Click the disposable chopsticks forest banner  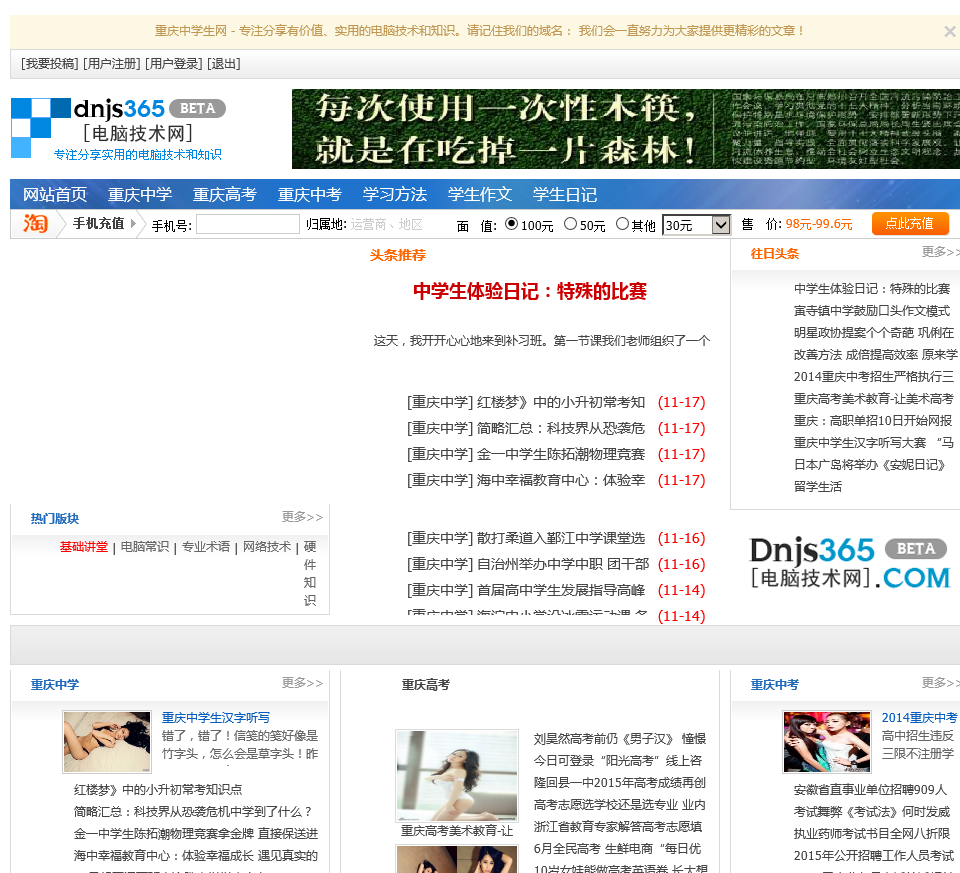(626, 129)
